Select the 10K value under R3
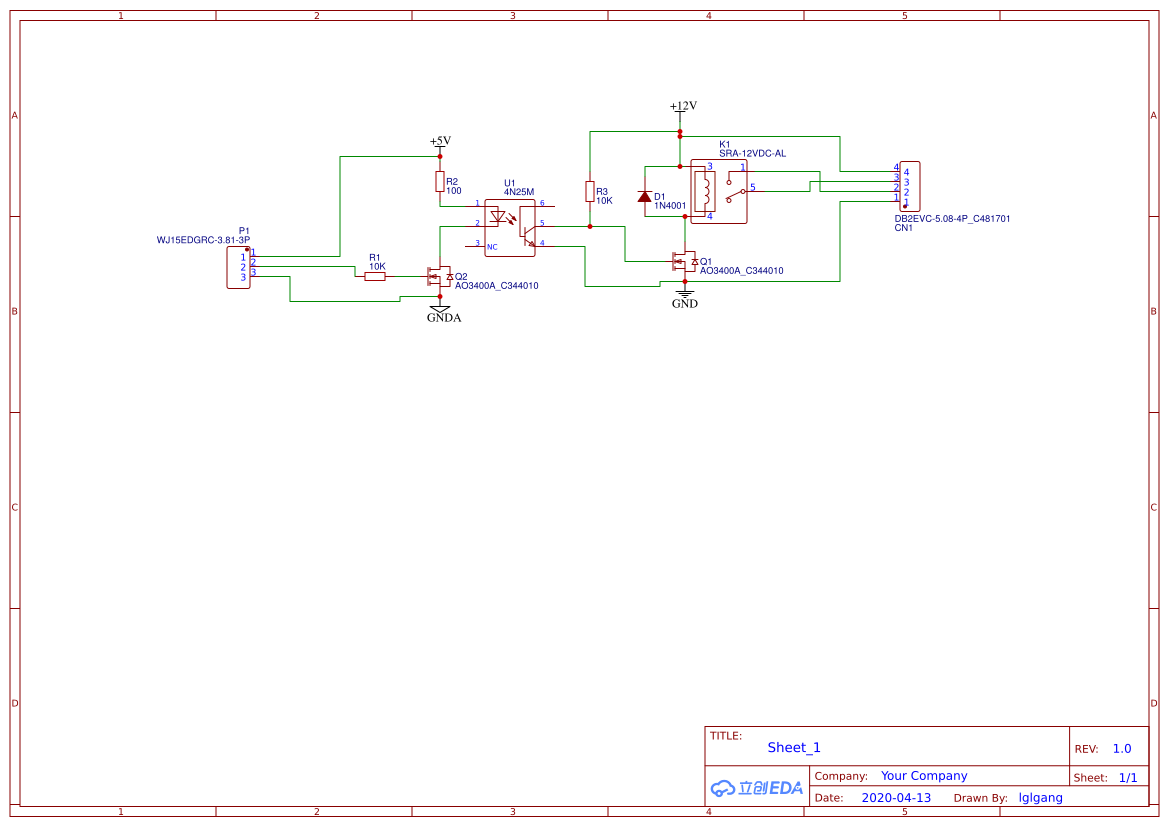Viewport: 1169px width, 827px height. (604, 201)
